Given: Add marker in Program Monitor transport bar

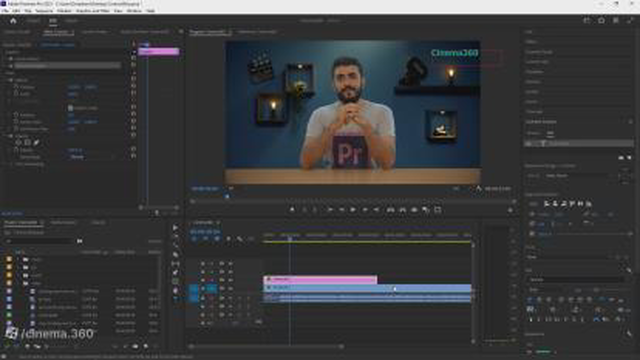Looking at the screenshot, I should click(292, 210).
